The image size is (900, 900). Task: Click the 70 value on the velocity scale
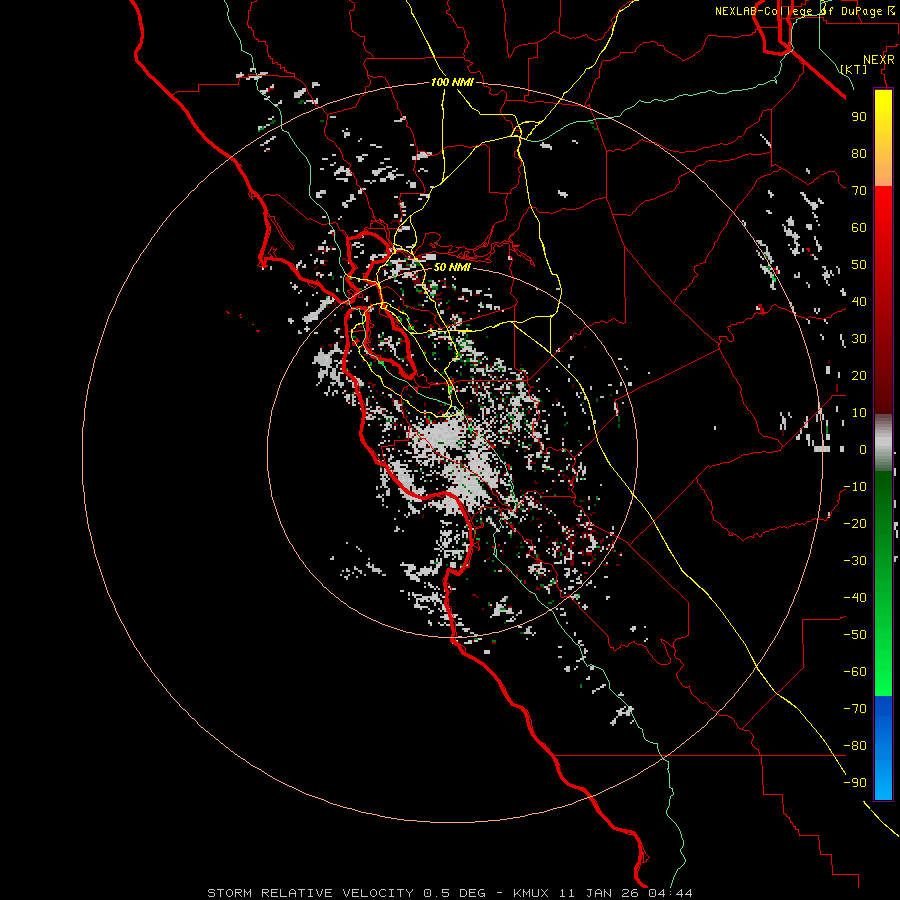859,191
